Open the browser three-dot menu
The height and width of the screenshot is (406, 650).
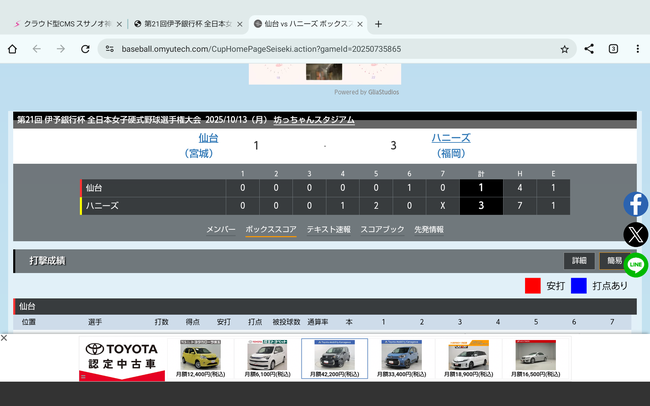point(637,48)
